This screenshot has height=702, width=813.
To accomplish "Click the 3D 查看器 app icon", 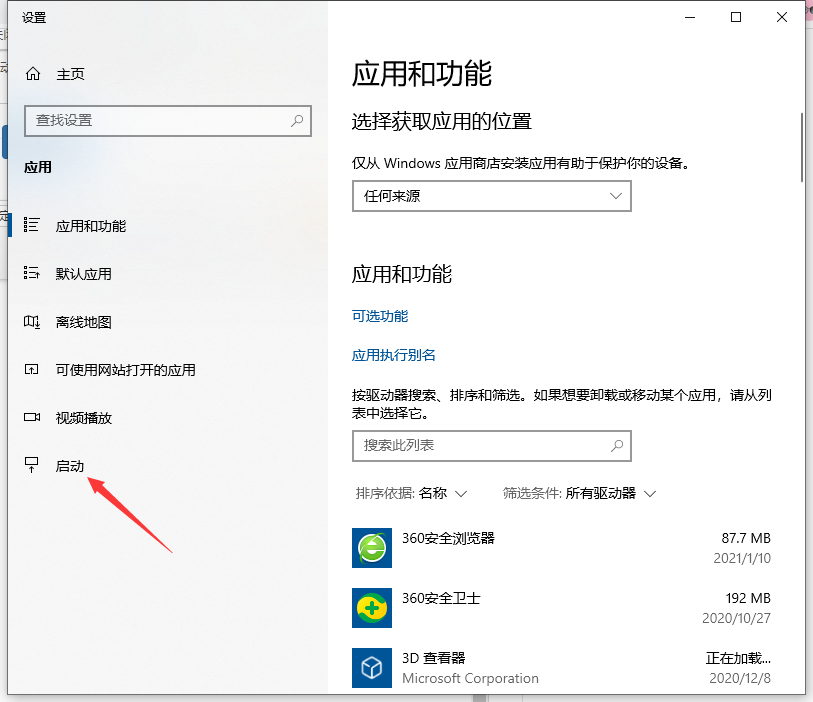I will pyautogui.click(x=371, y=668).
